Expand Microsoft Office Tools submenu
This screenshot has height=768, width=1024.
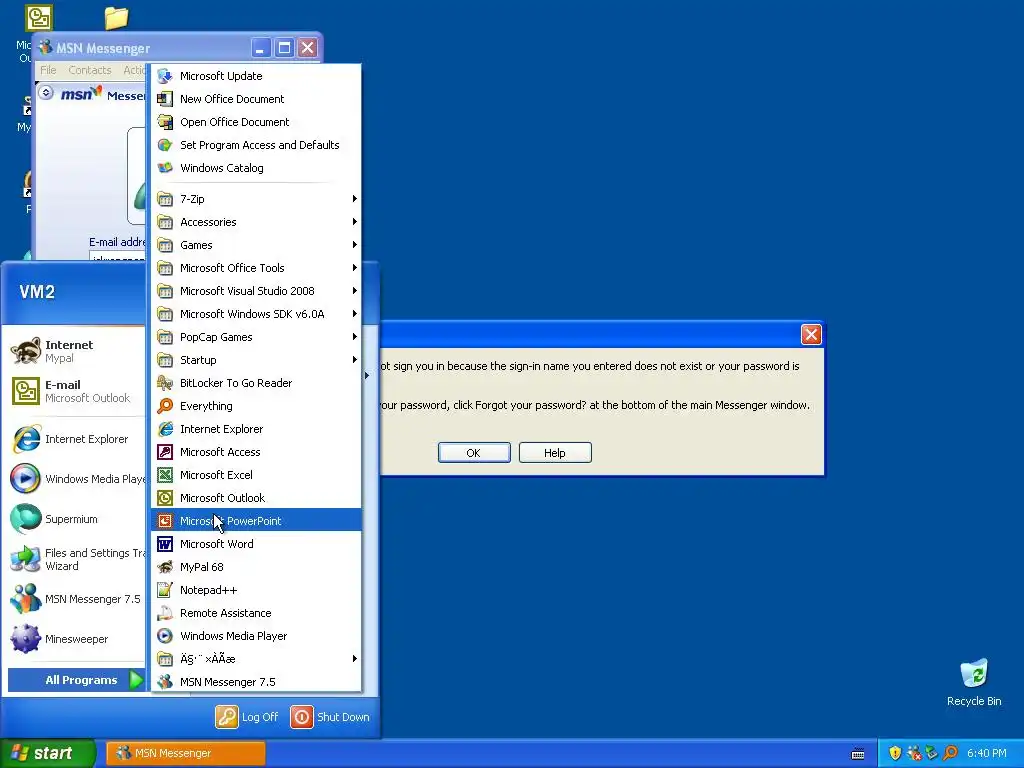256,268
